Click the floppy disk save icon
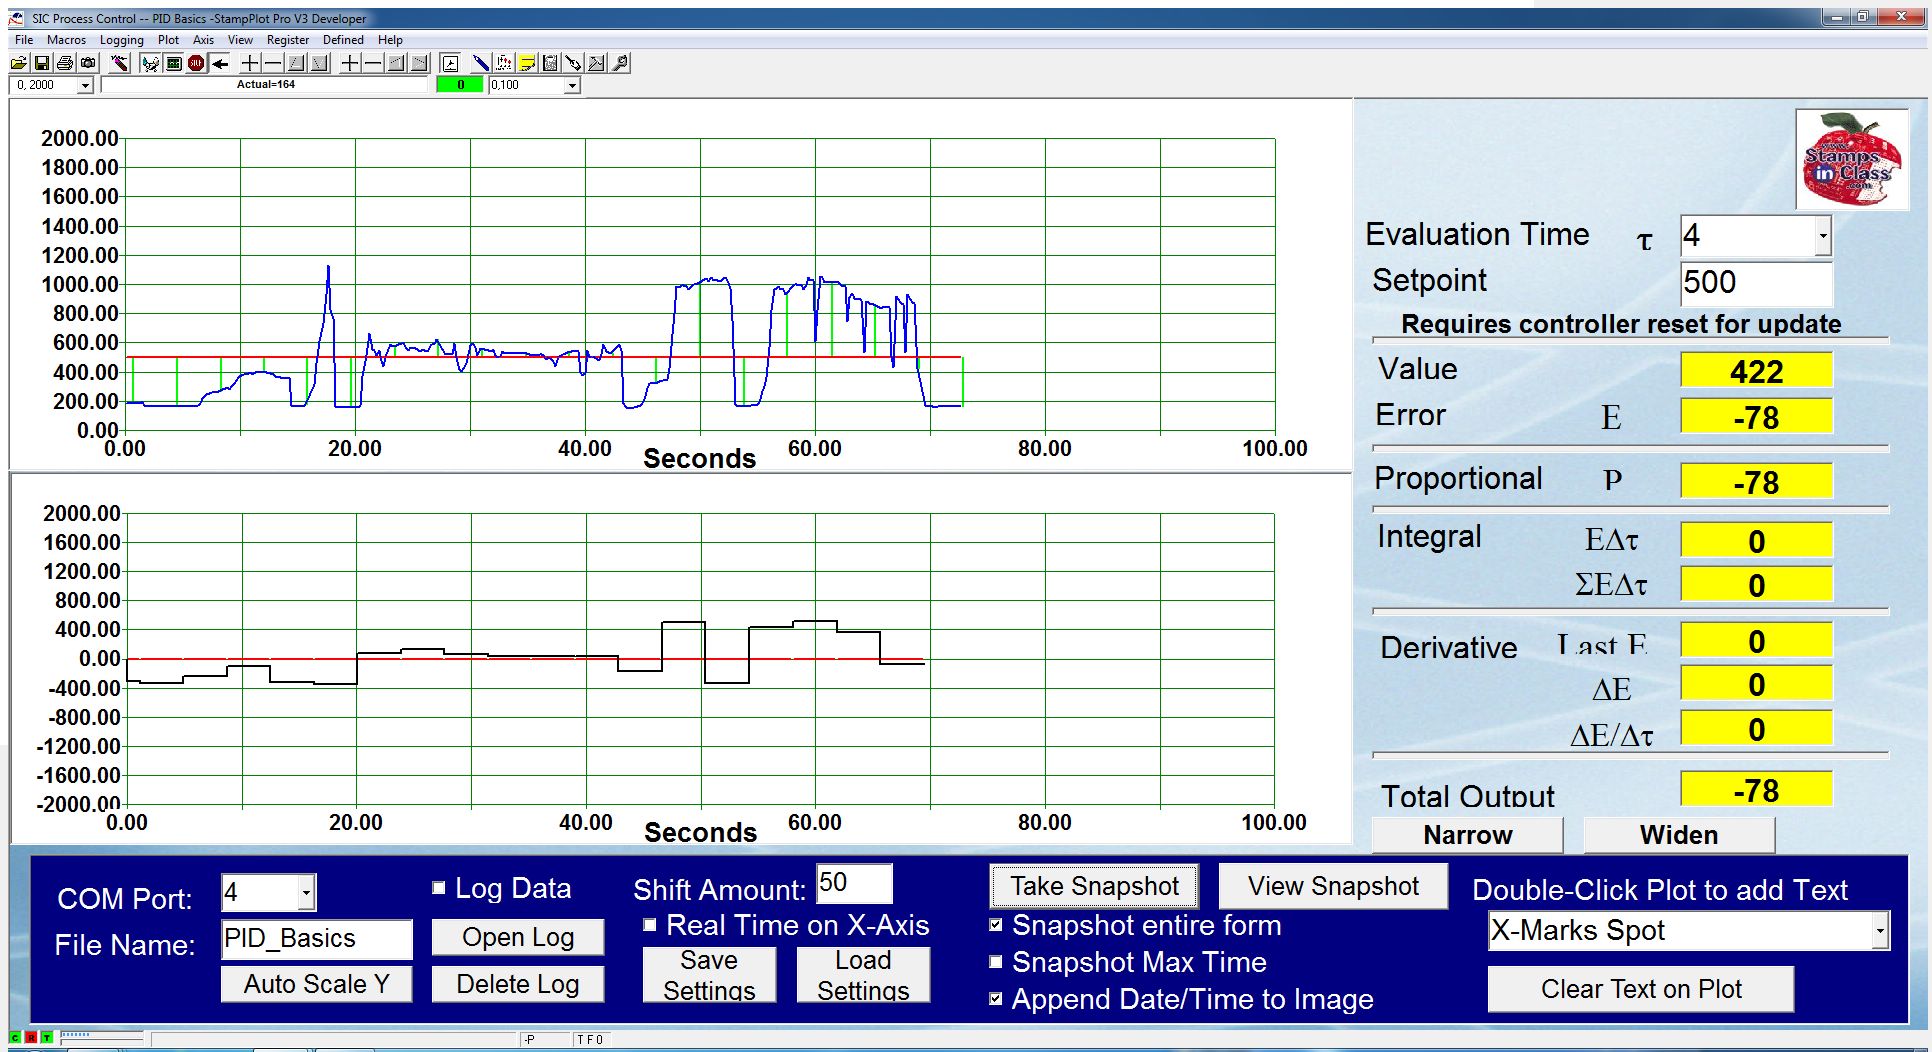 click(x=42, y=63)
